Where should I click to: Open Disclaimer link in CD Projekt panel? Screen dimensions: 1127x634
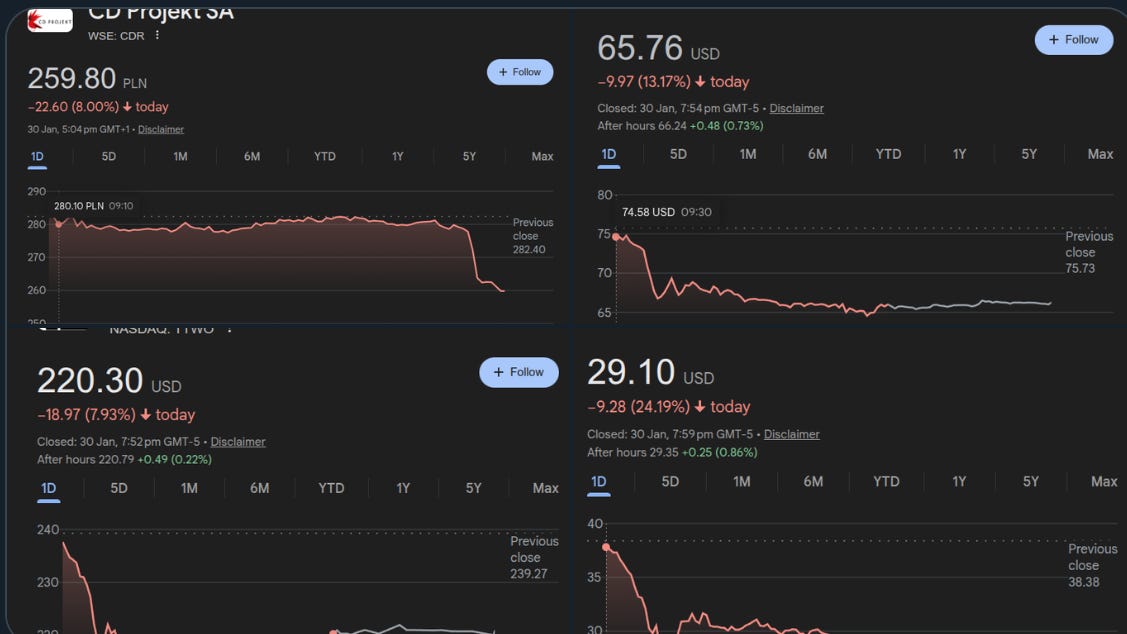[x=161, y=129]
